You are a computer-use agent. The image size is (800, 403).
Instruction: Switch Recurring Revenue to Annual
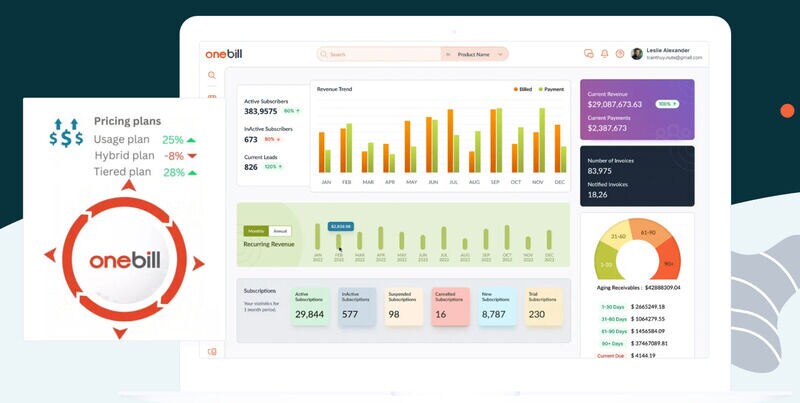(x=281, y=231)
